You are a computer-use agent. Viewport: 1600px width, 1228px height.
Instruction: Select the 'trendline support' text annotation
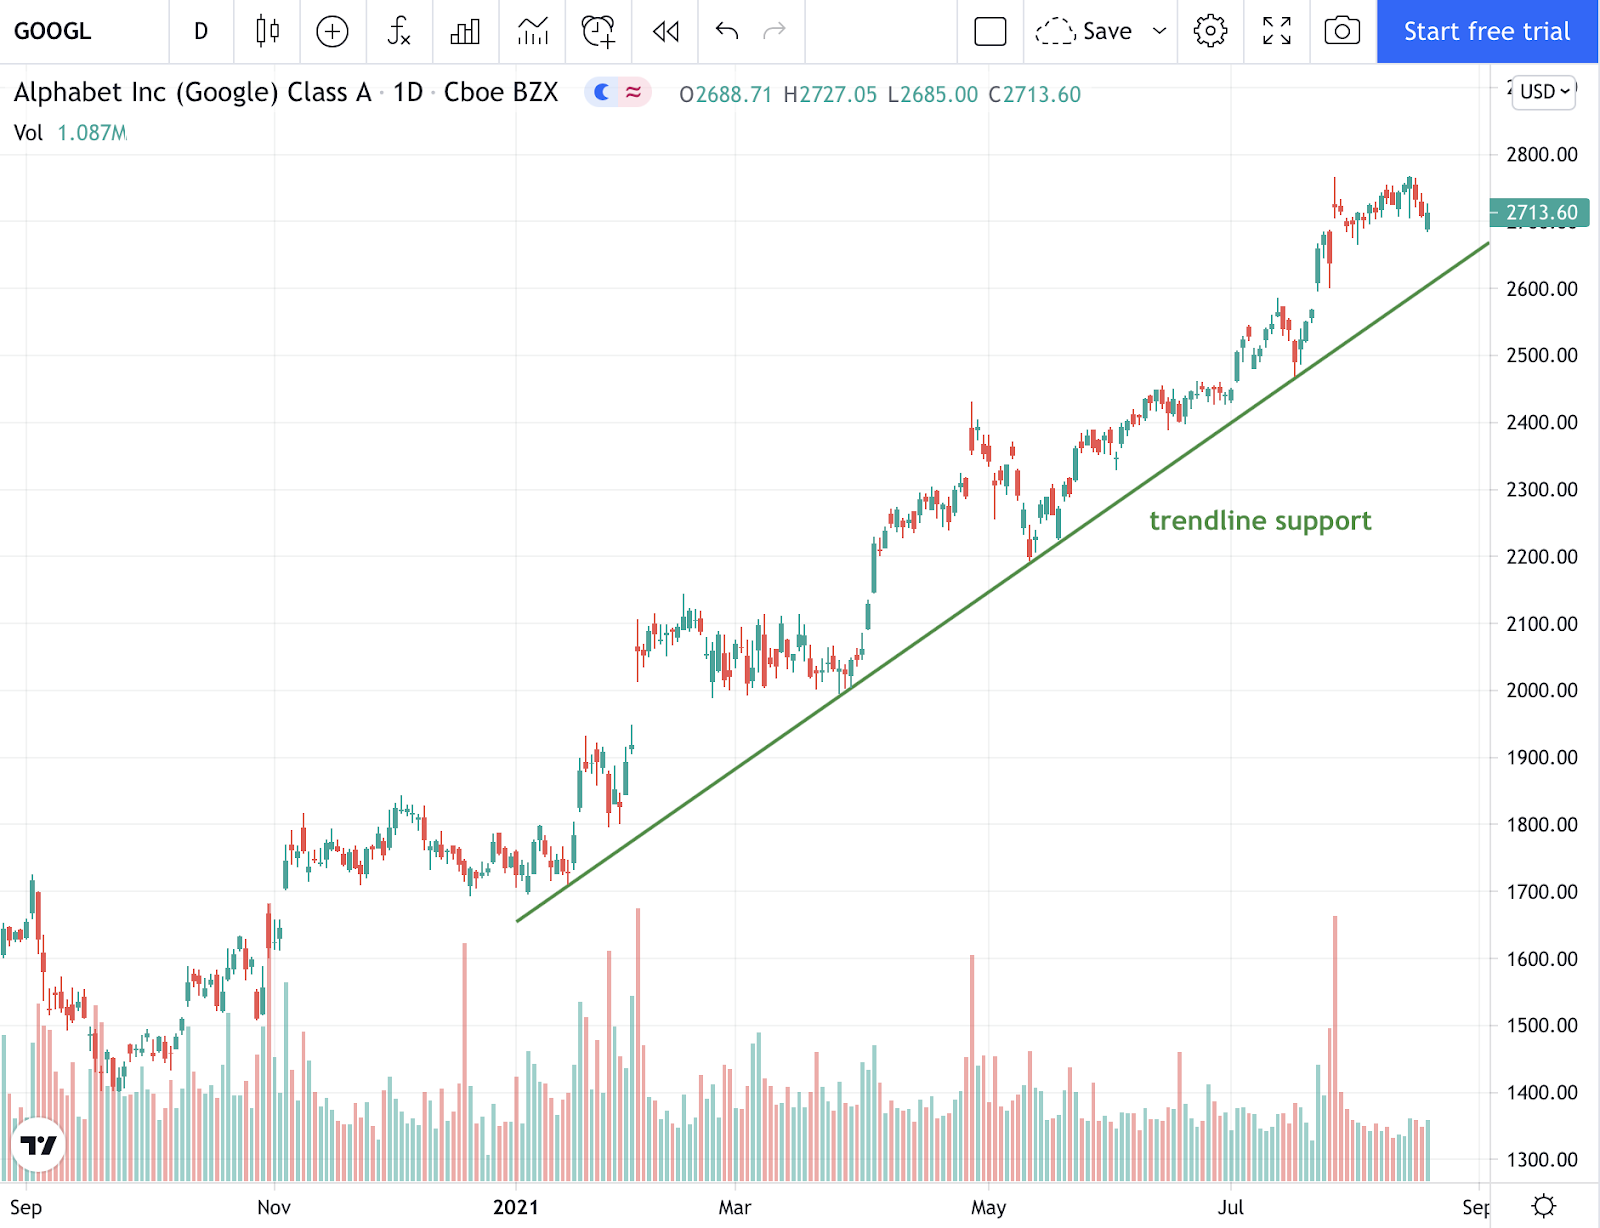tap(1260, 521)
